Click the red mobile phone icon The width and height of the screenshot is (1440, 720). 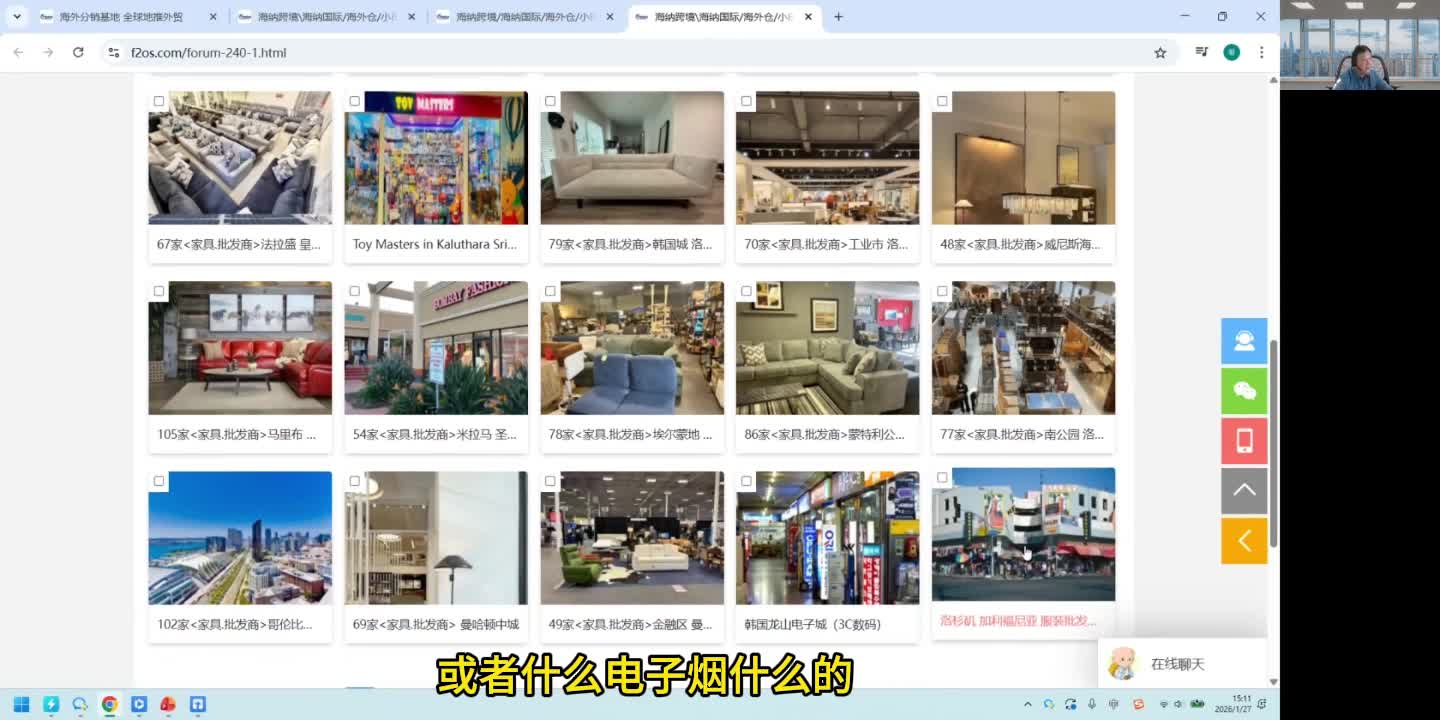coord(1244,441)
